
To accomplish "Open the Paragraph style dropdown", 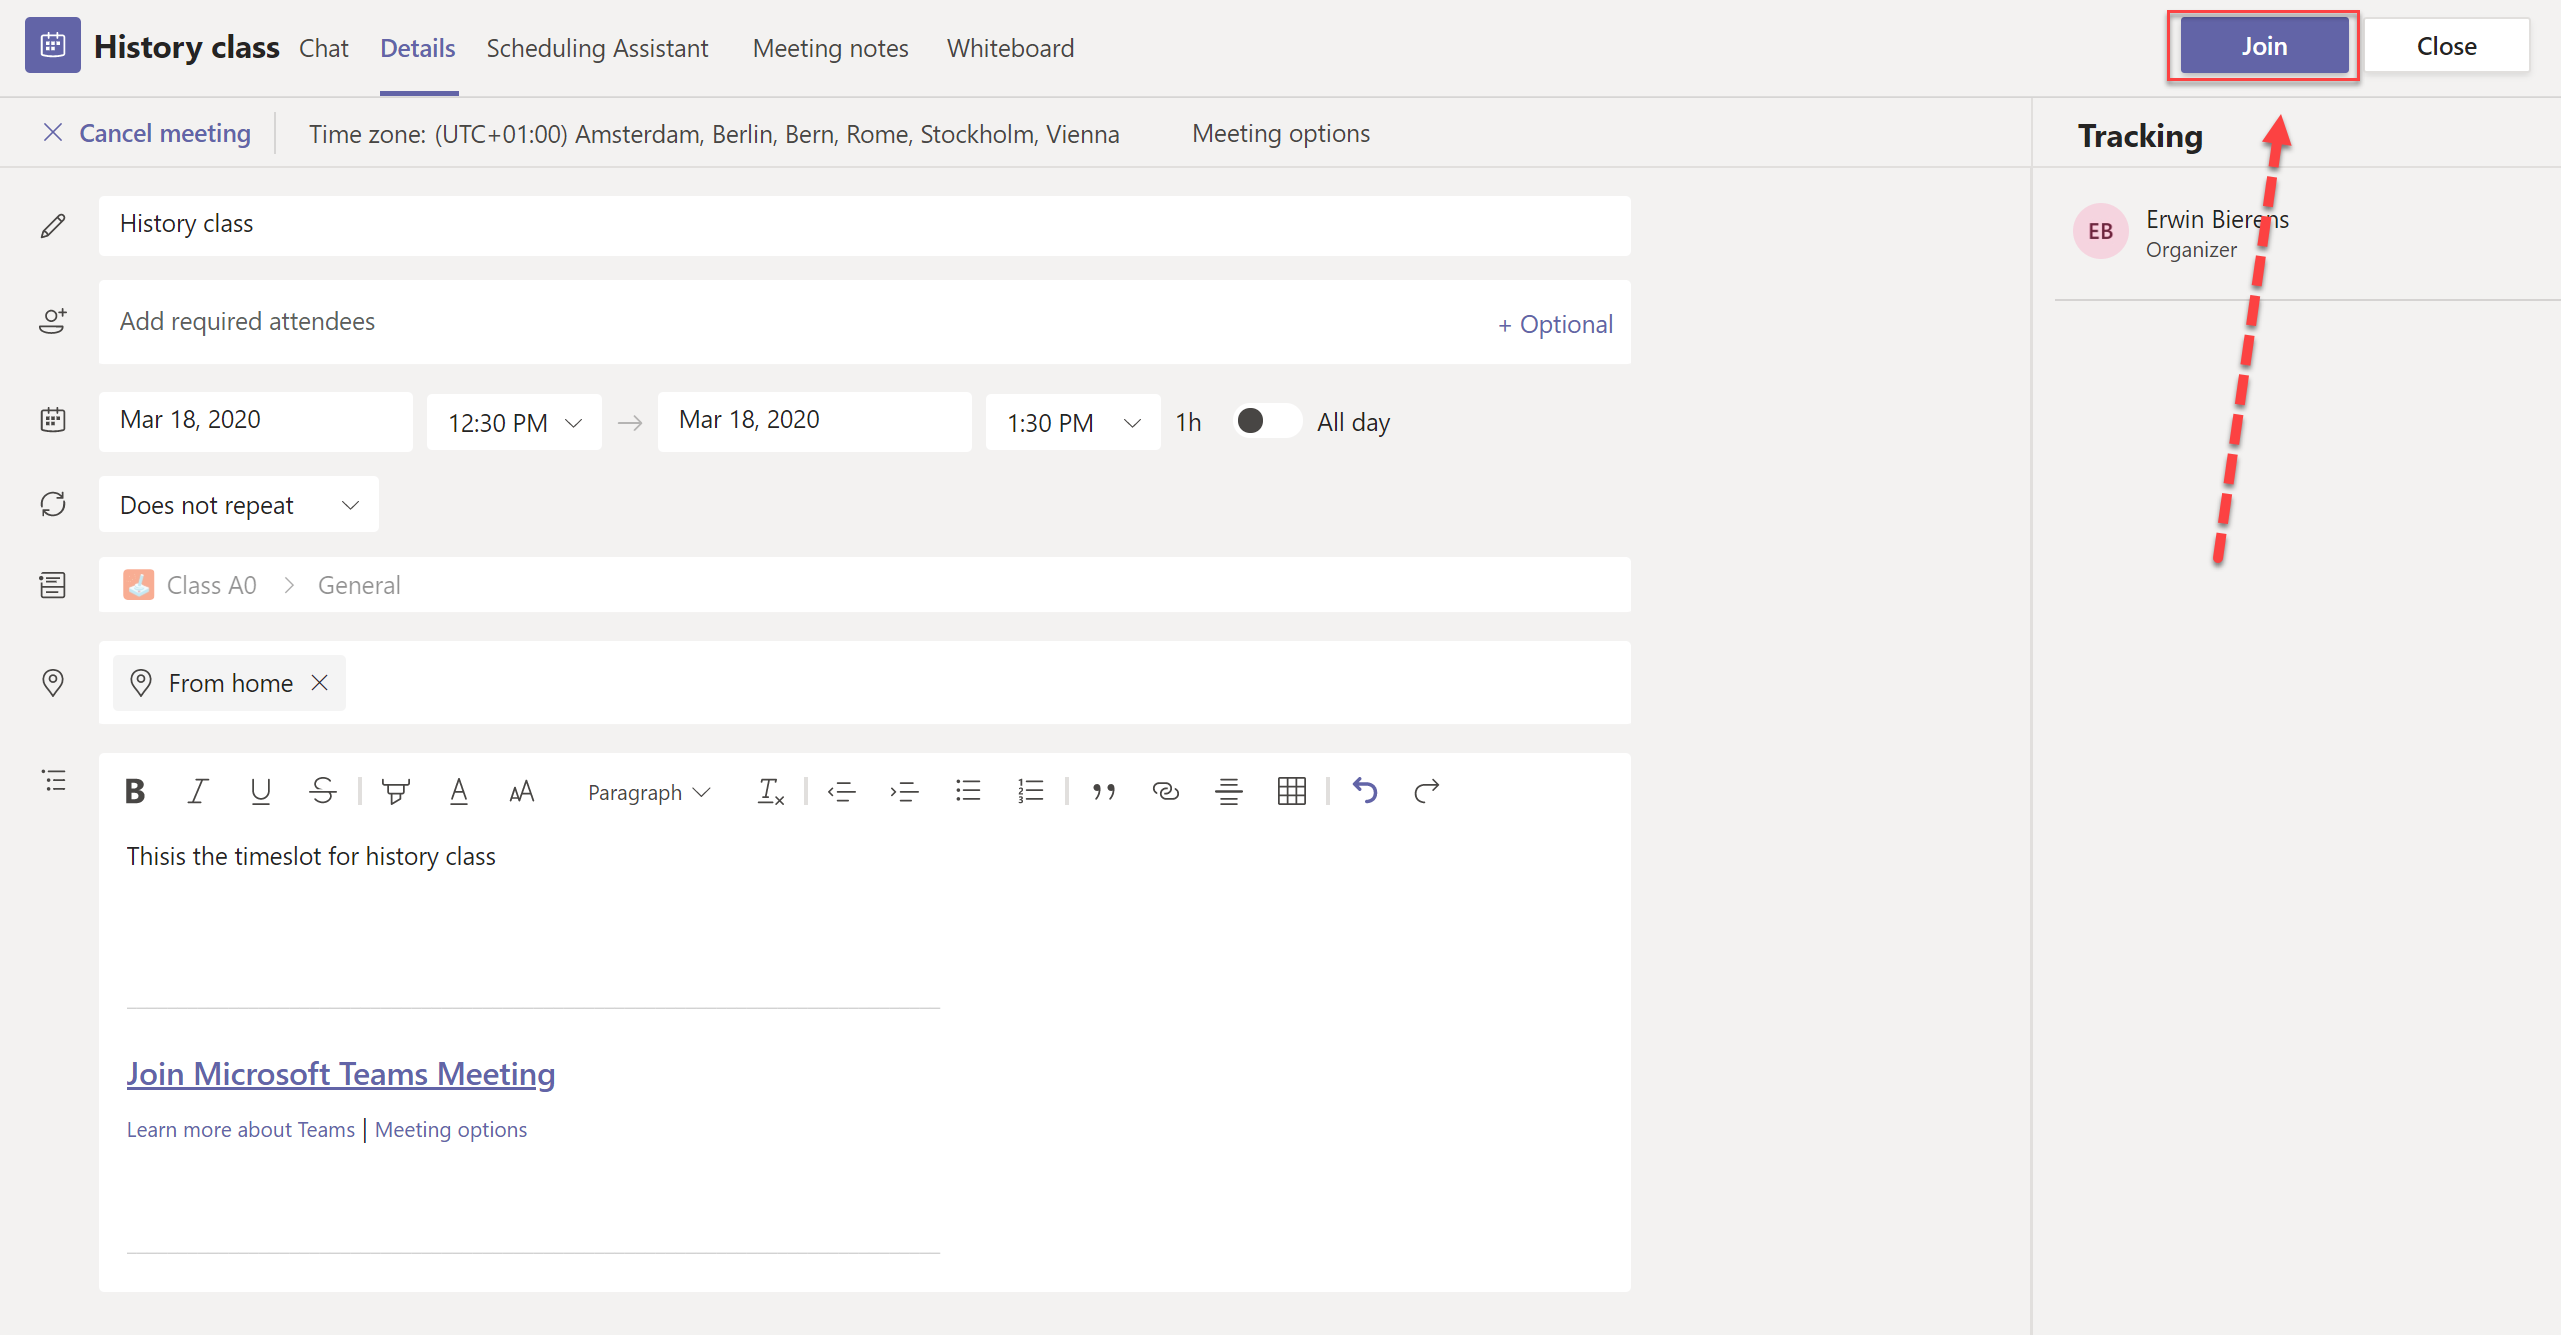I will 648,792.
